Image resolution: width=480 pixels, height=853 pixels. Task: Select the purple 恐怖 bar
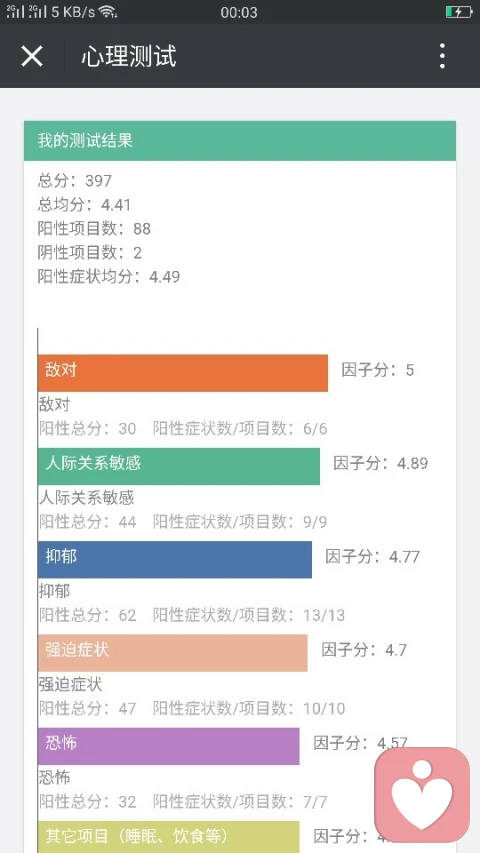(169, 746)
